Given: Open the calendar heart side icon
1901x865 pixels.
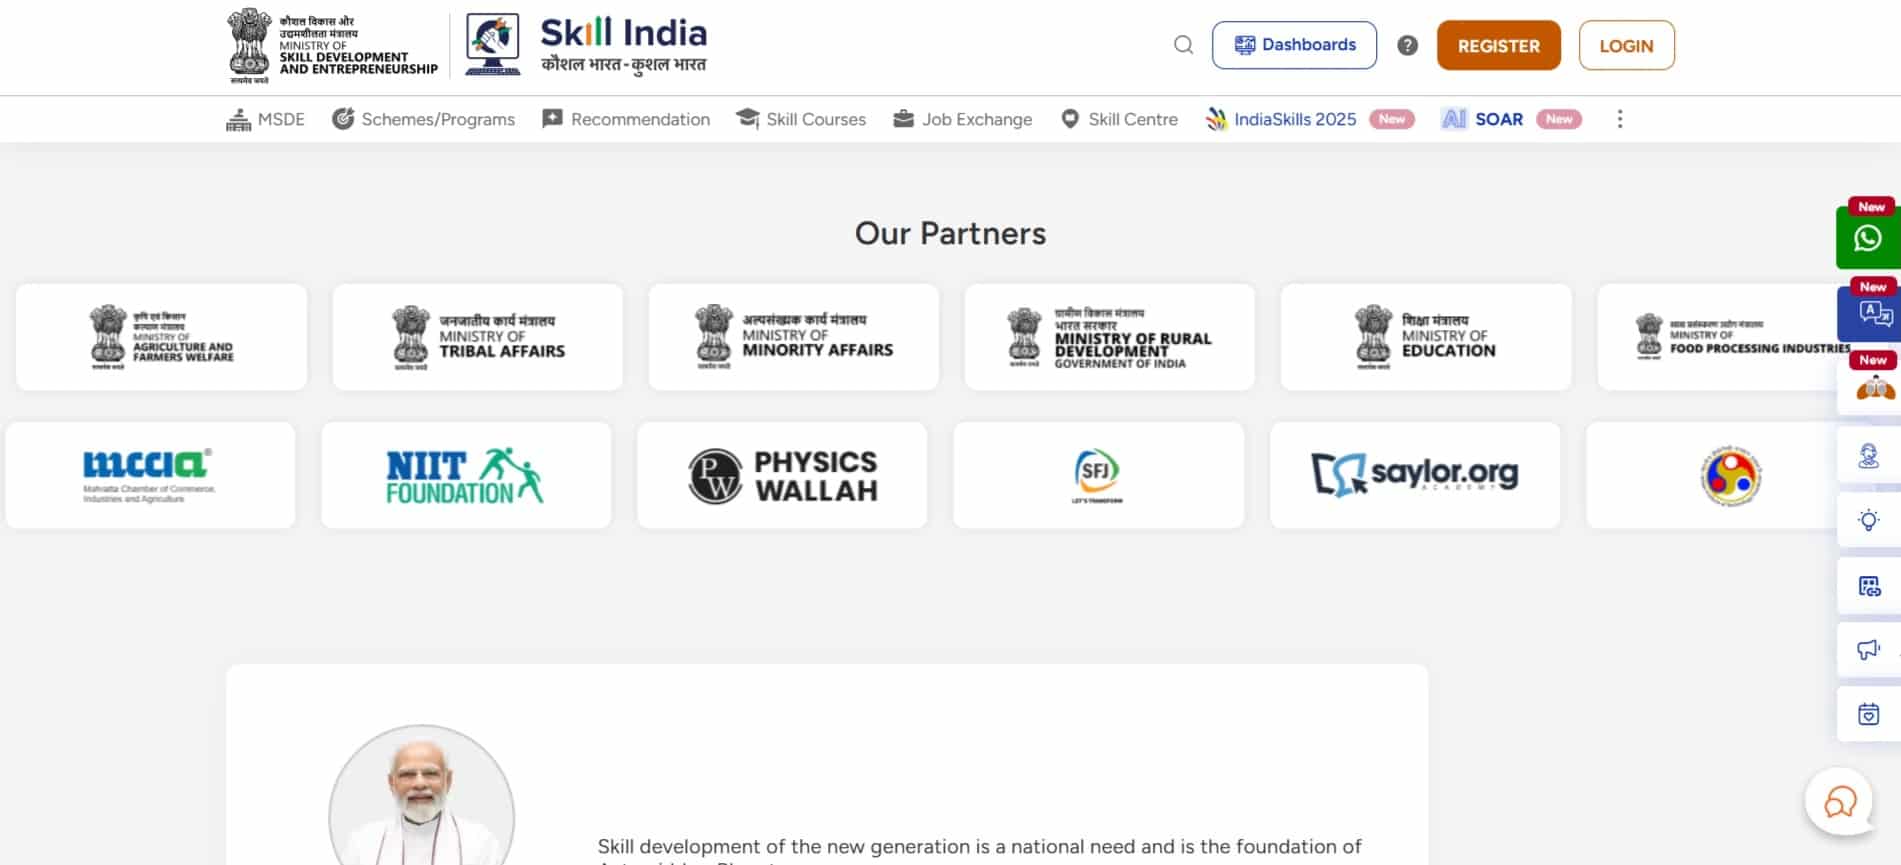Looking at the screenshot, I should [x=1869, y=714].
